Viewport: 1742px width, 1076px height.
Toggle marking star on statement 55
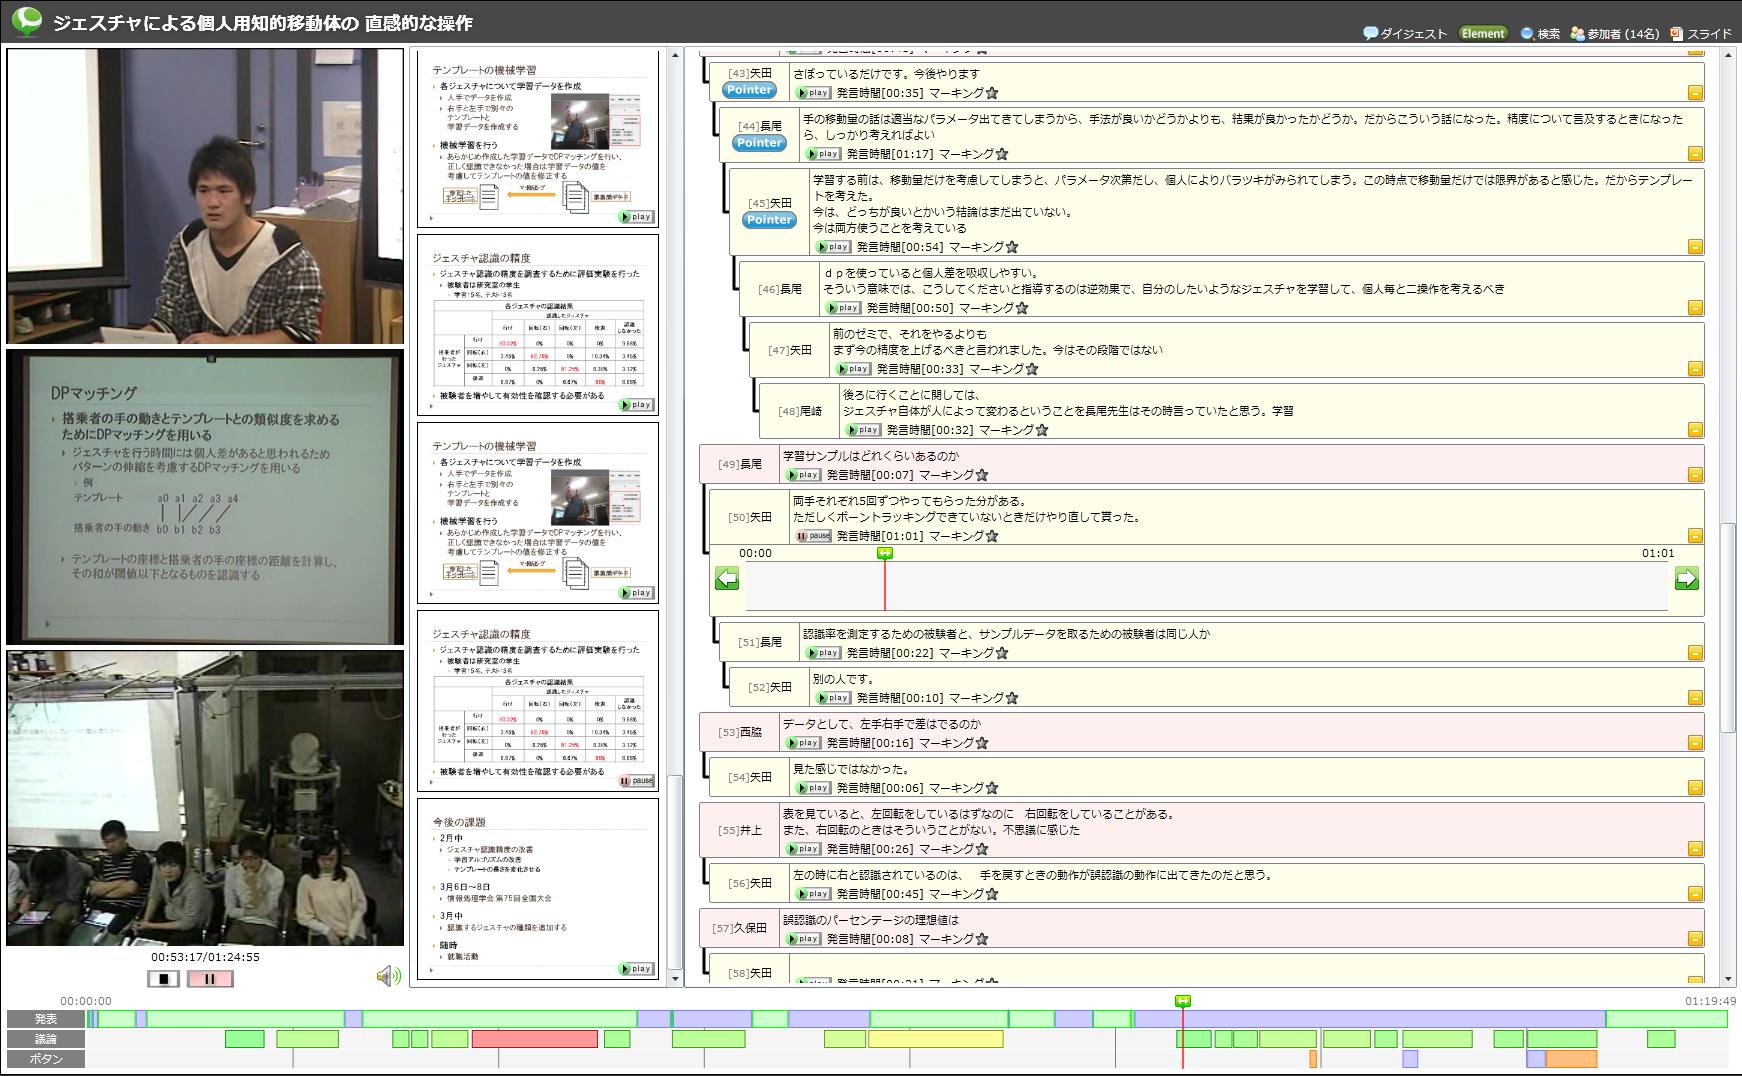pyautogui.click(x=982, y=849)
